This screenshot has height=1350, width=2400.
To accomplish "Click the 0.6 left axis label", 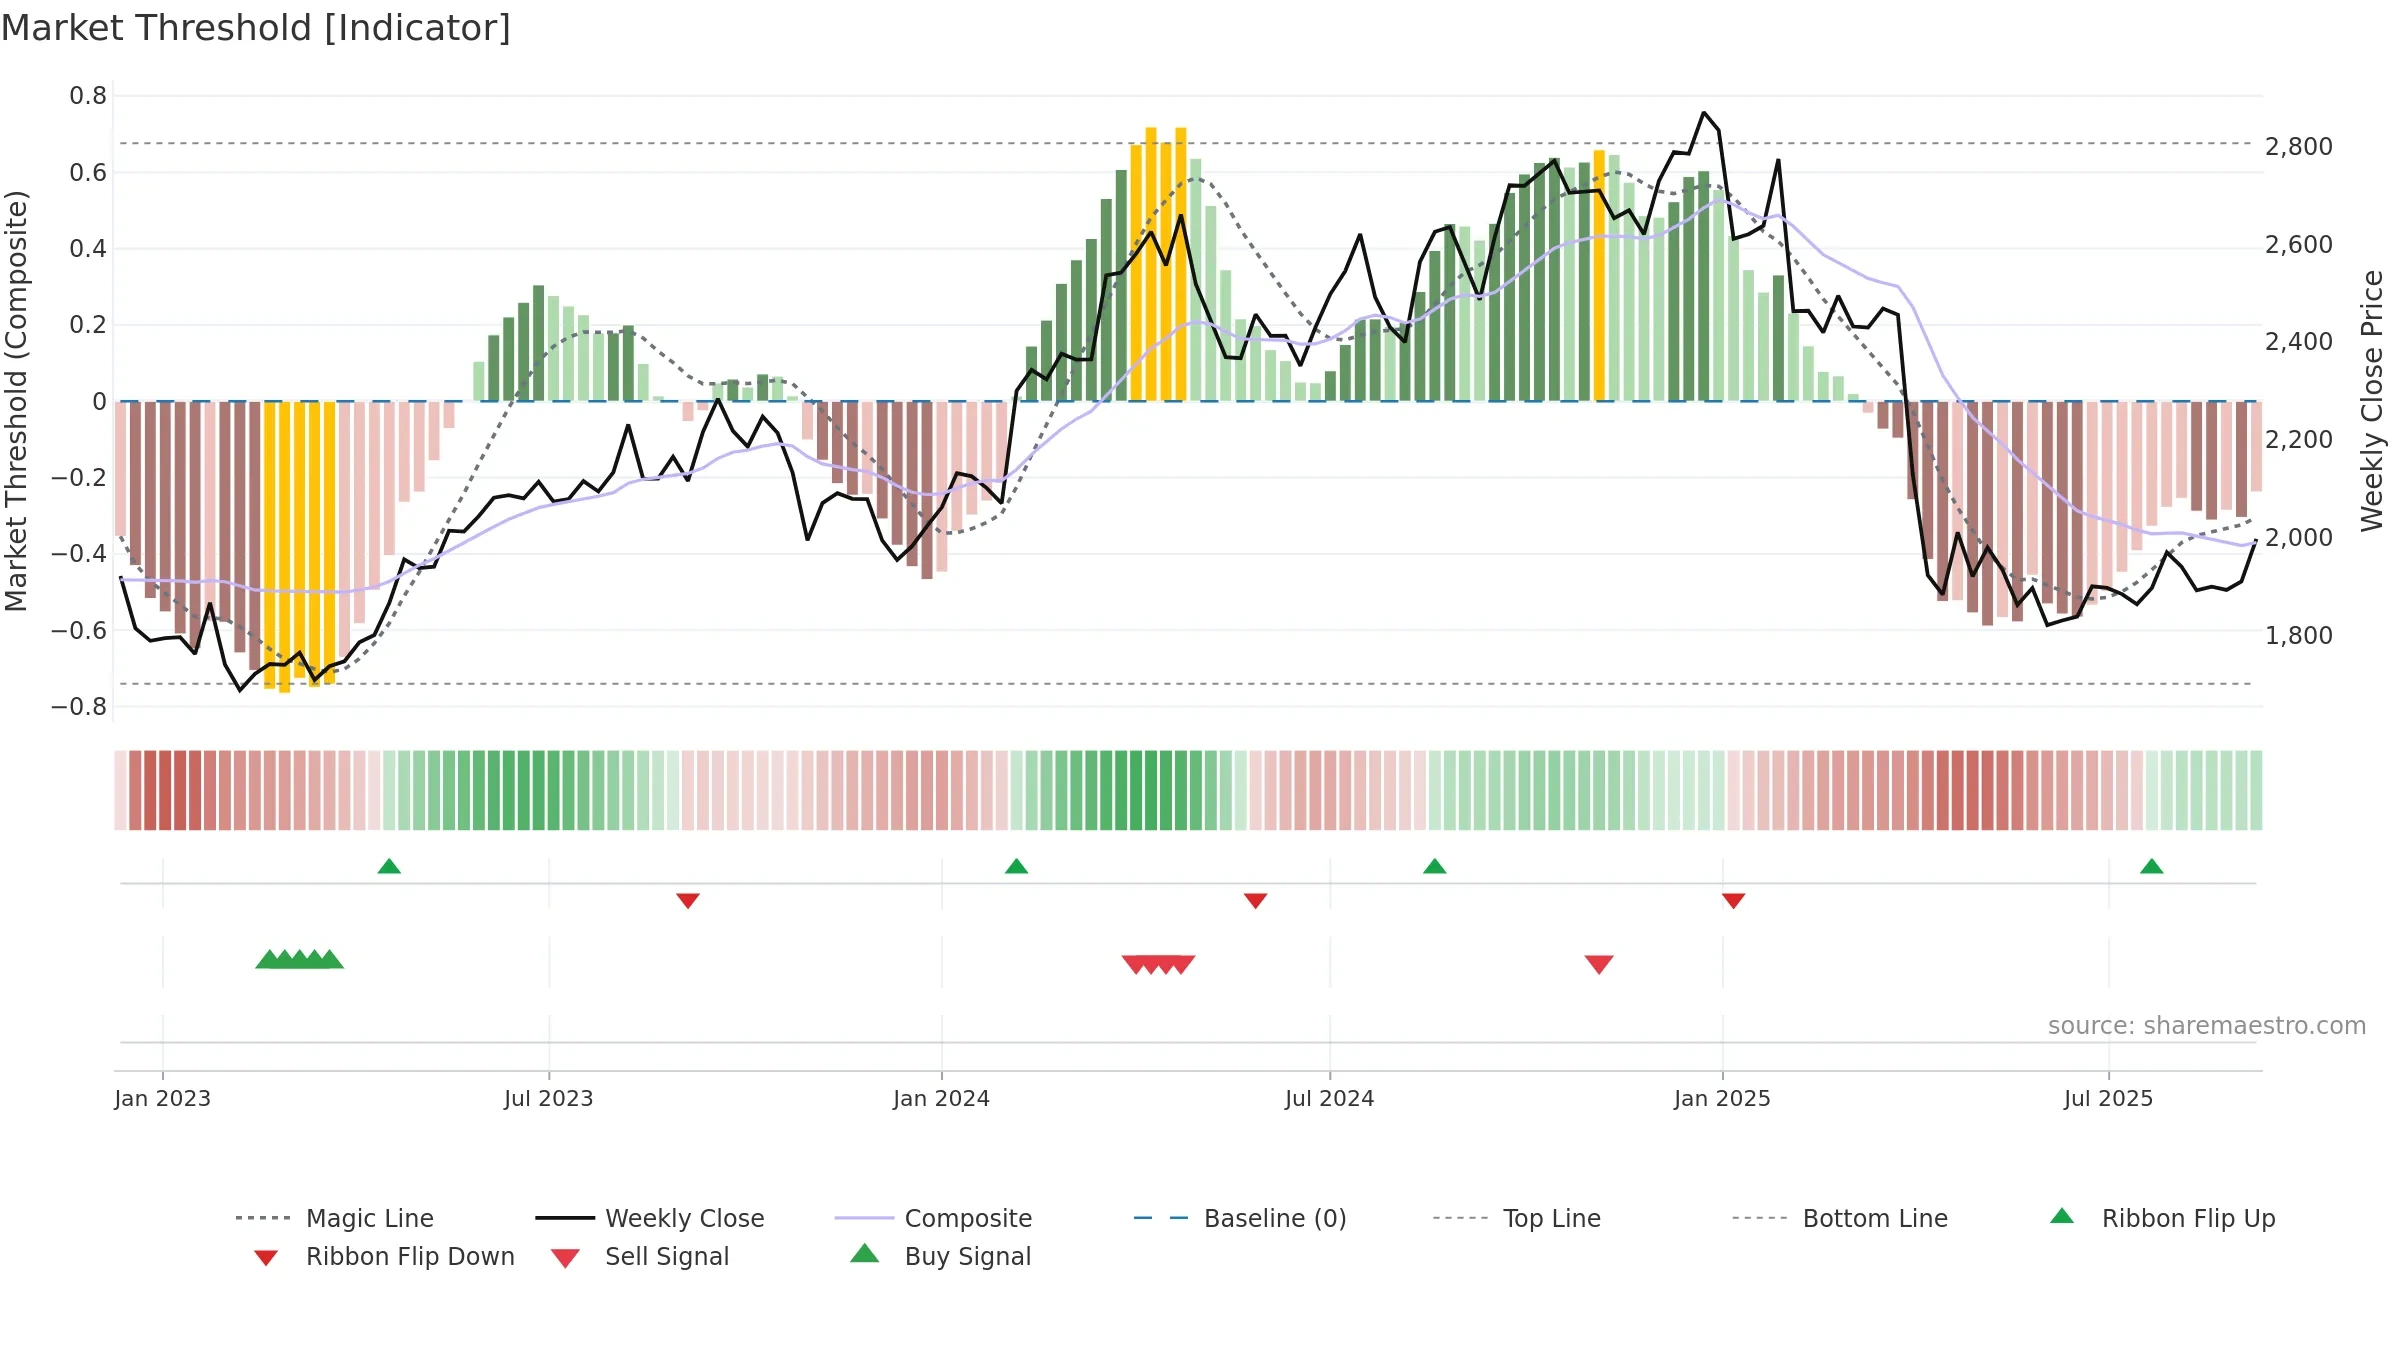I will coord(88,173).
